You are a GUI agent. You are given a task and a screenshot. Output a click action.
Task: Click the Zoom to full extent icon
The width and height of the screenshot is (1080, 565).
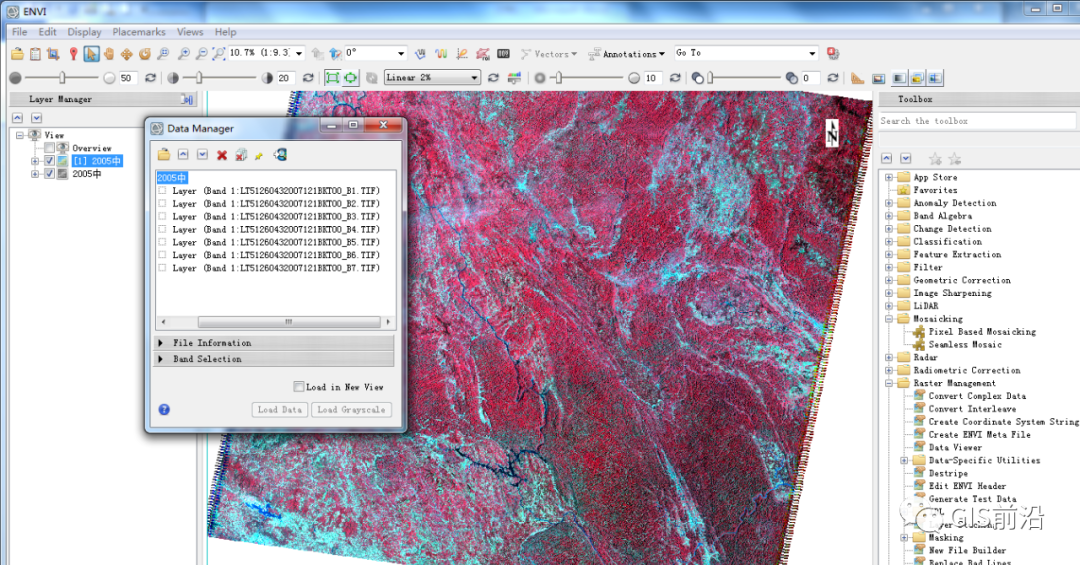click(x=219, y=54)
